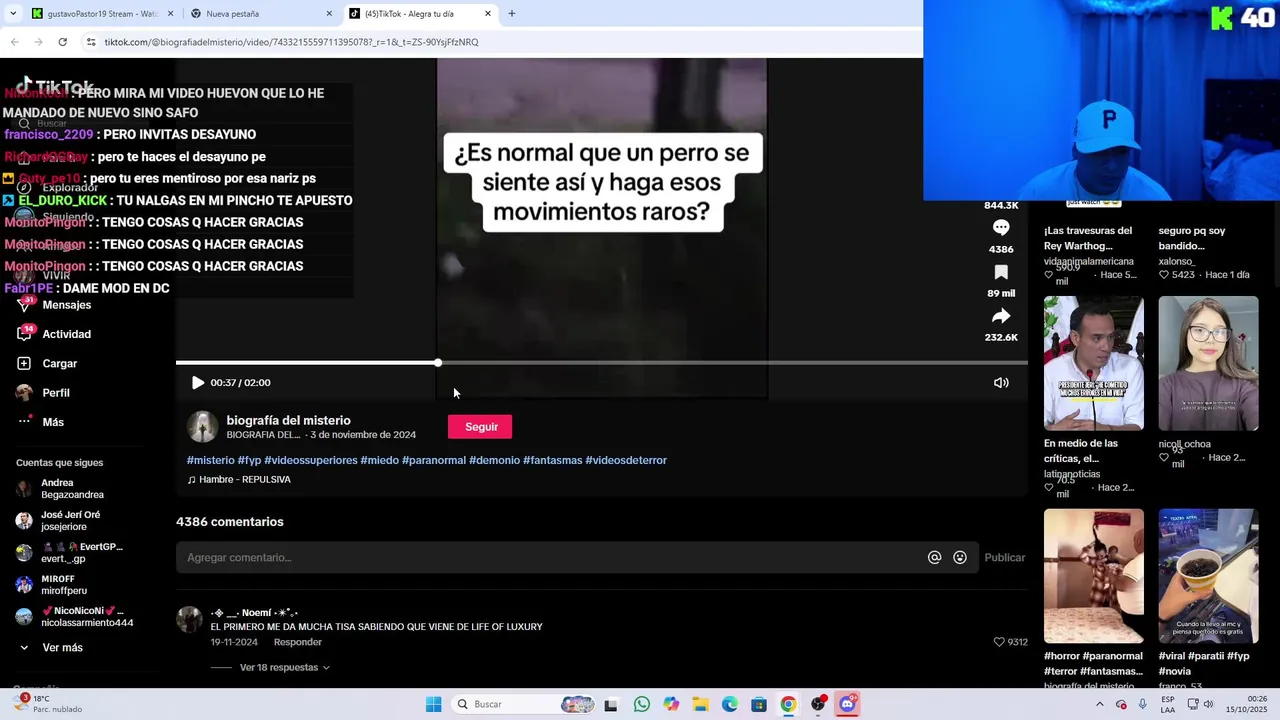Open File Explorer from the taskbar
The image size is (1280, 720).
point(700,704)
